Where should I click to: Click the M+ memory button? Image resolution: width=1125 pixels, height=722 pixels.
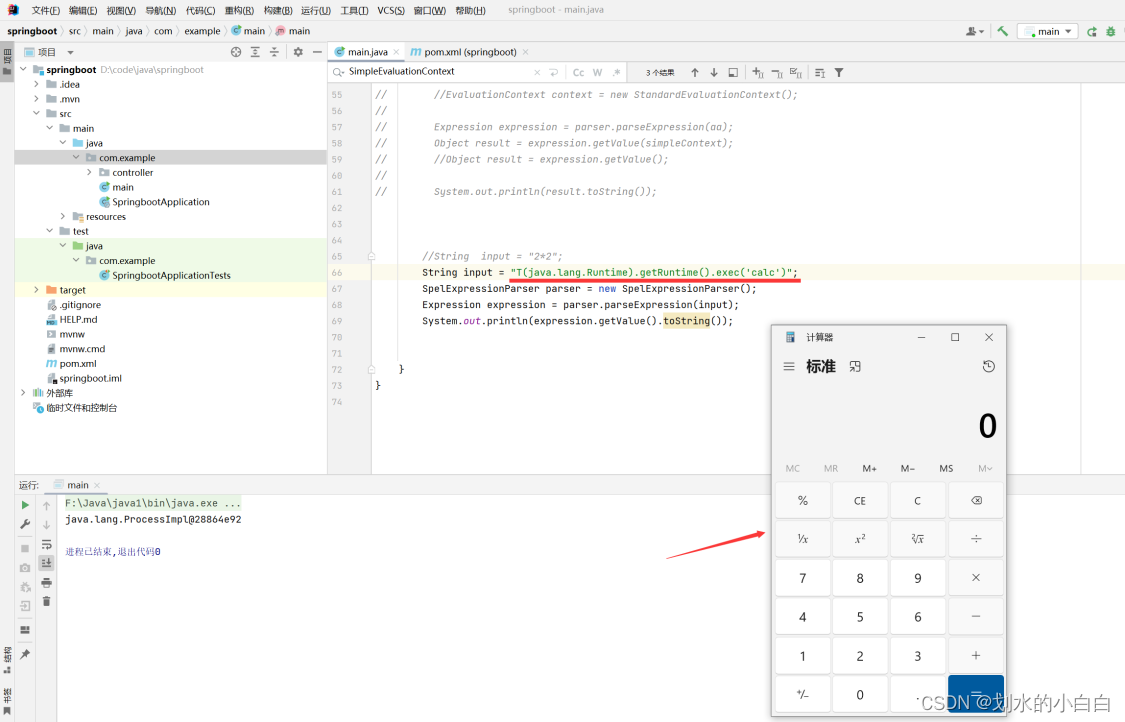[870, 469]
